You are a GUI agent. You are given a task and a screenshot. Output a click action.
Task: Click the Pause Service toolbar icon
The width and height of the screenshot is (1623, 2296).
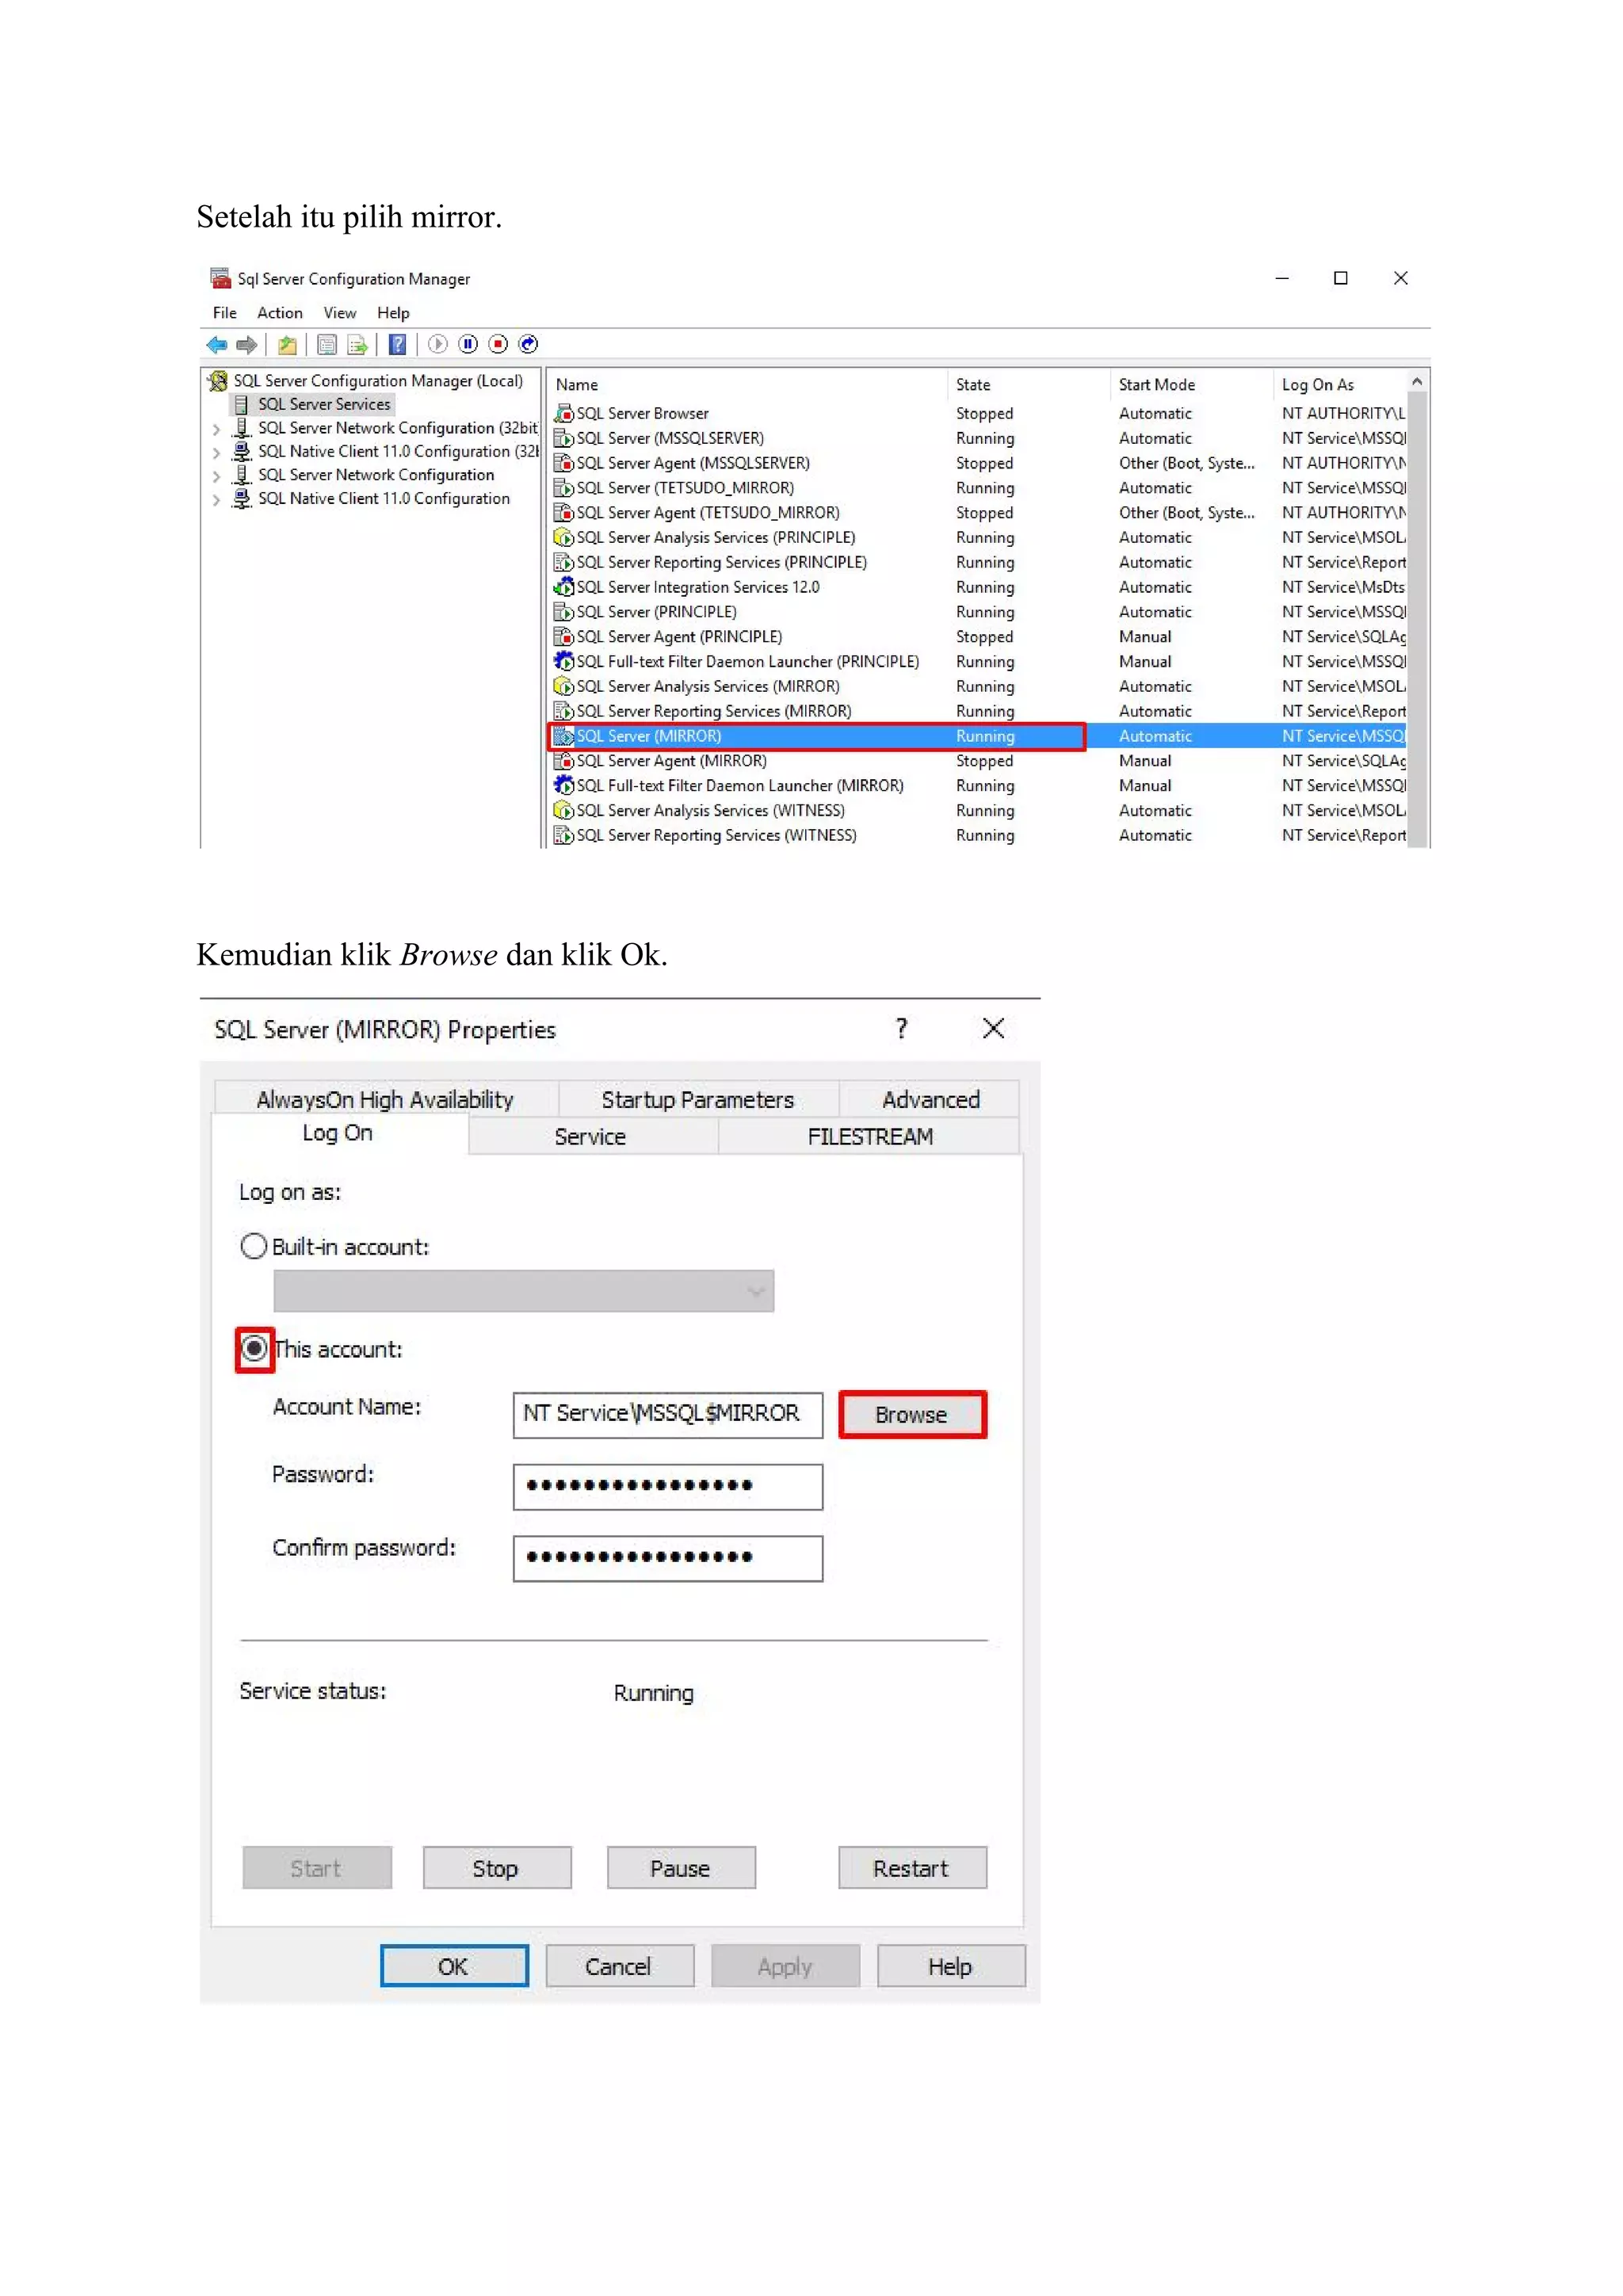(x=468, y=345)
